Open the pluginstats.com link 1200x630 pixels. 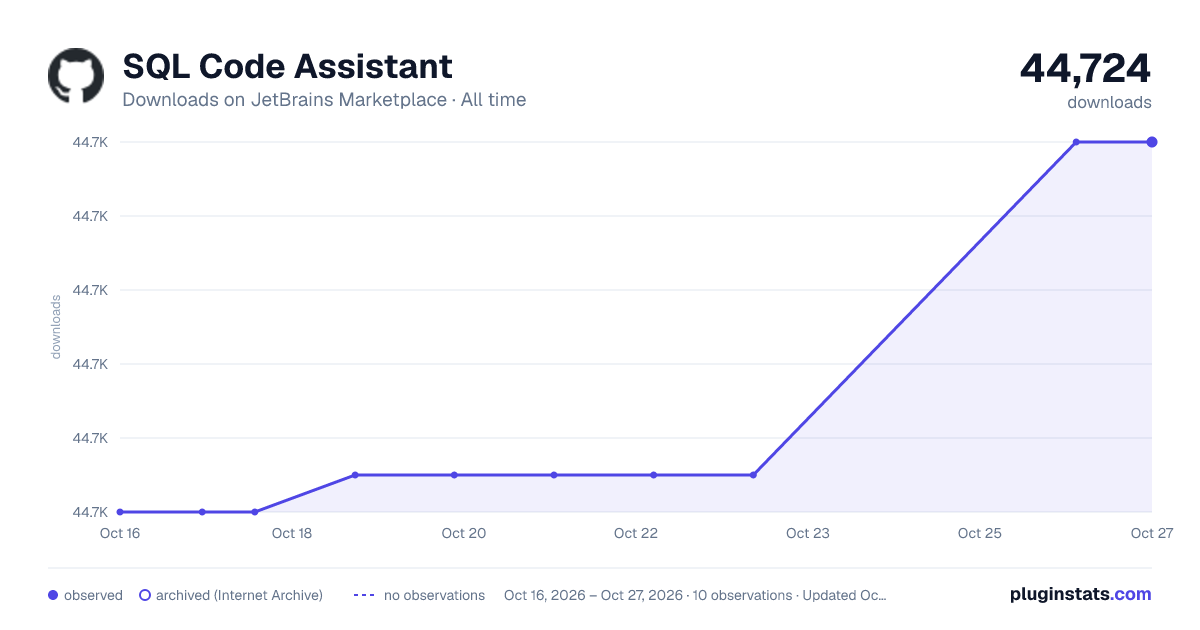click(x=1080, y=594)
